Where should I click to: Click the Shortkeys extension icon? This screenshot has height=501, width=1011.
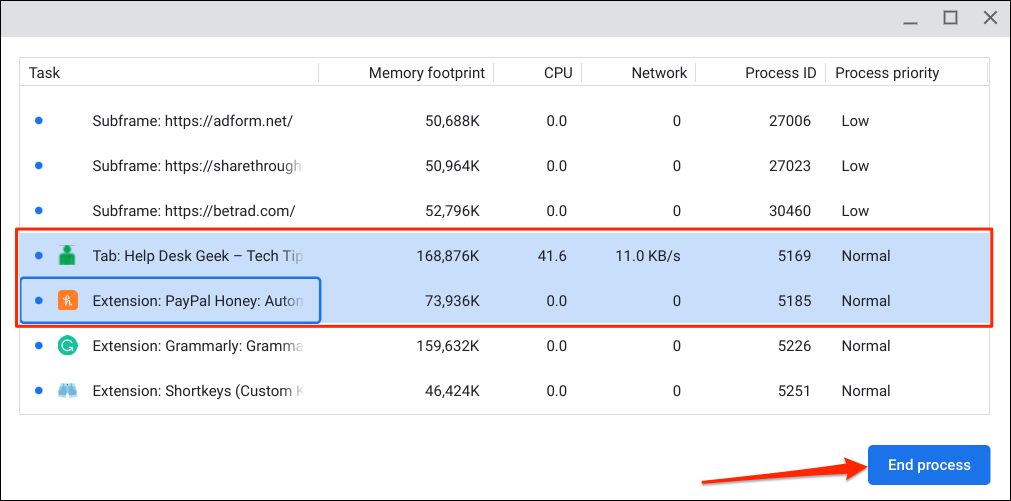[68, 391]
